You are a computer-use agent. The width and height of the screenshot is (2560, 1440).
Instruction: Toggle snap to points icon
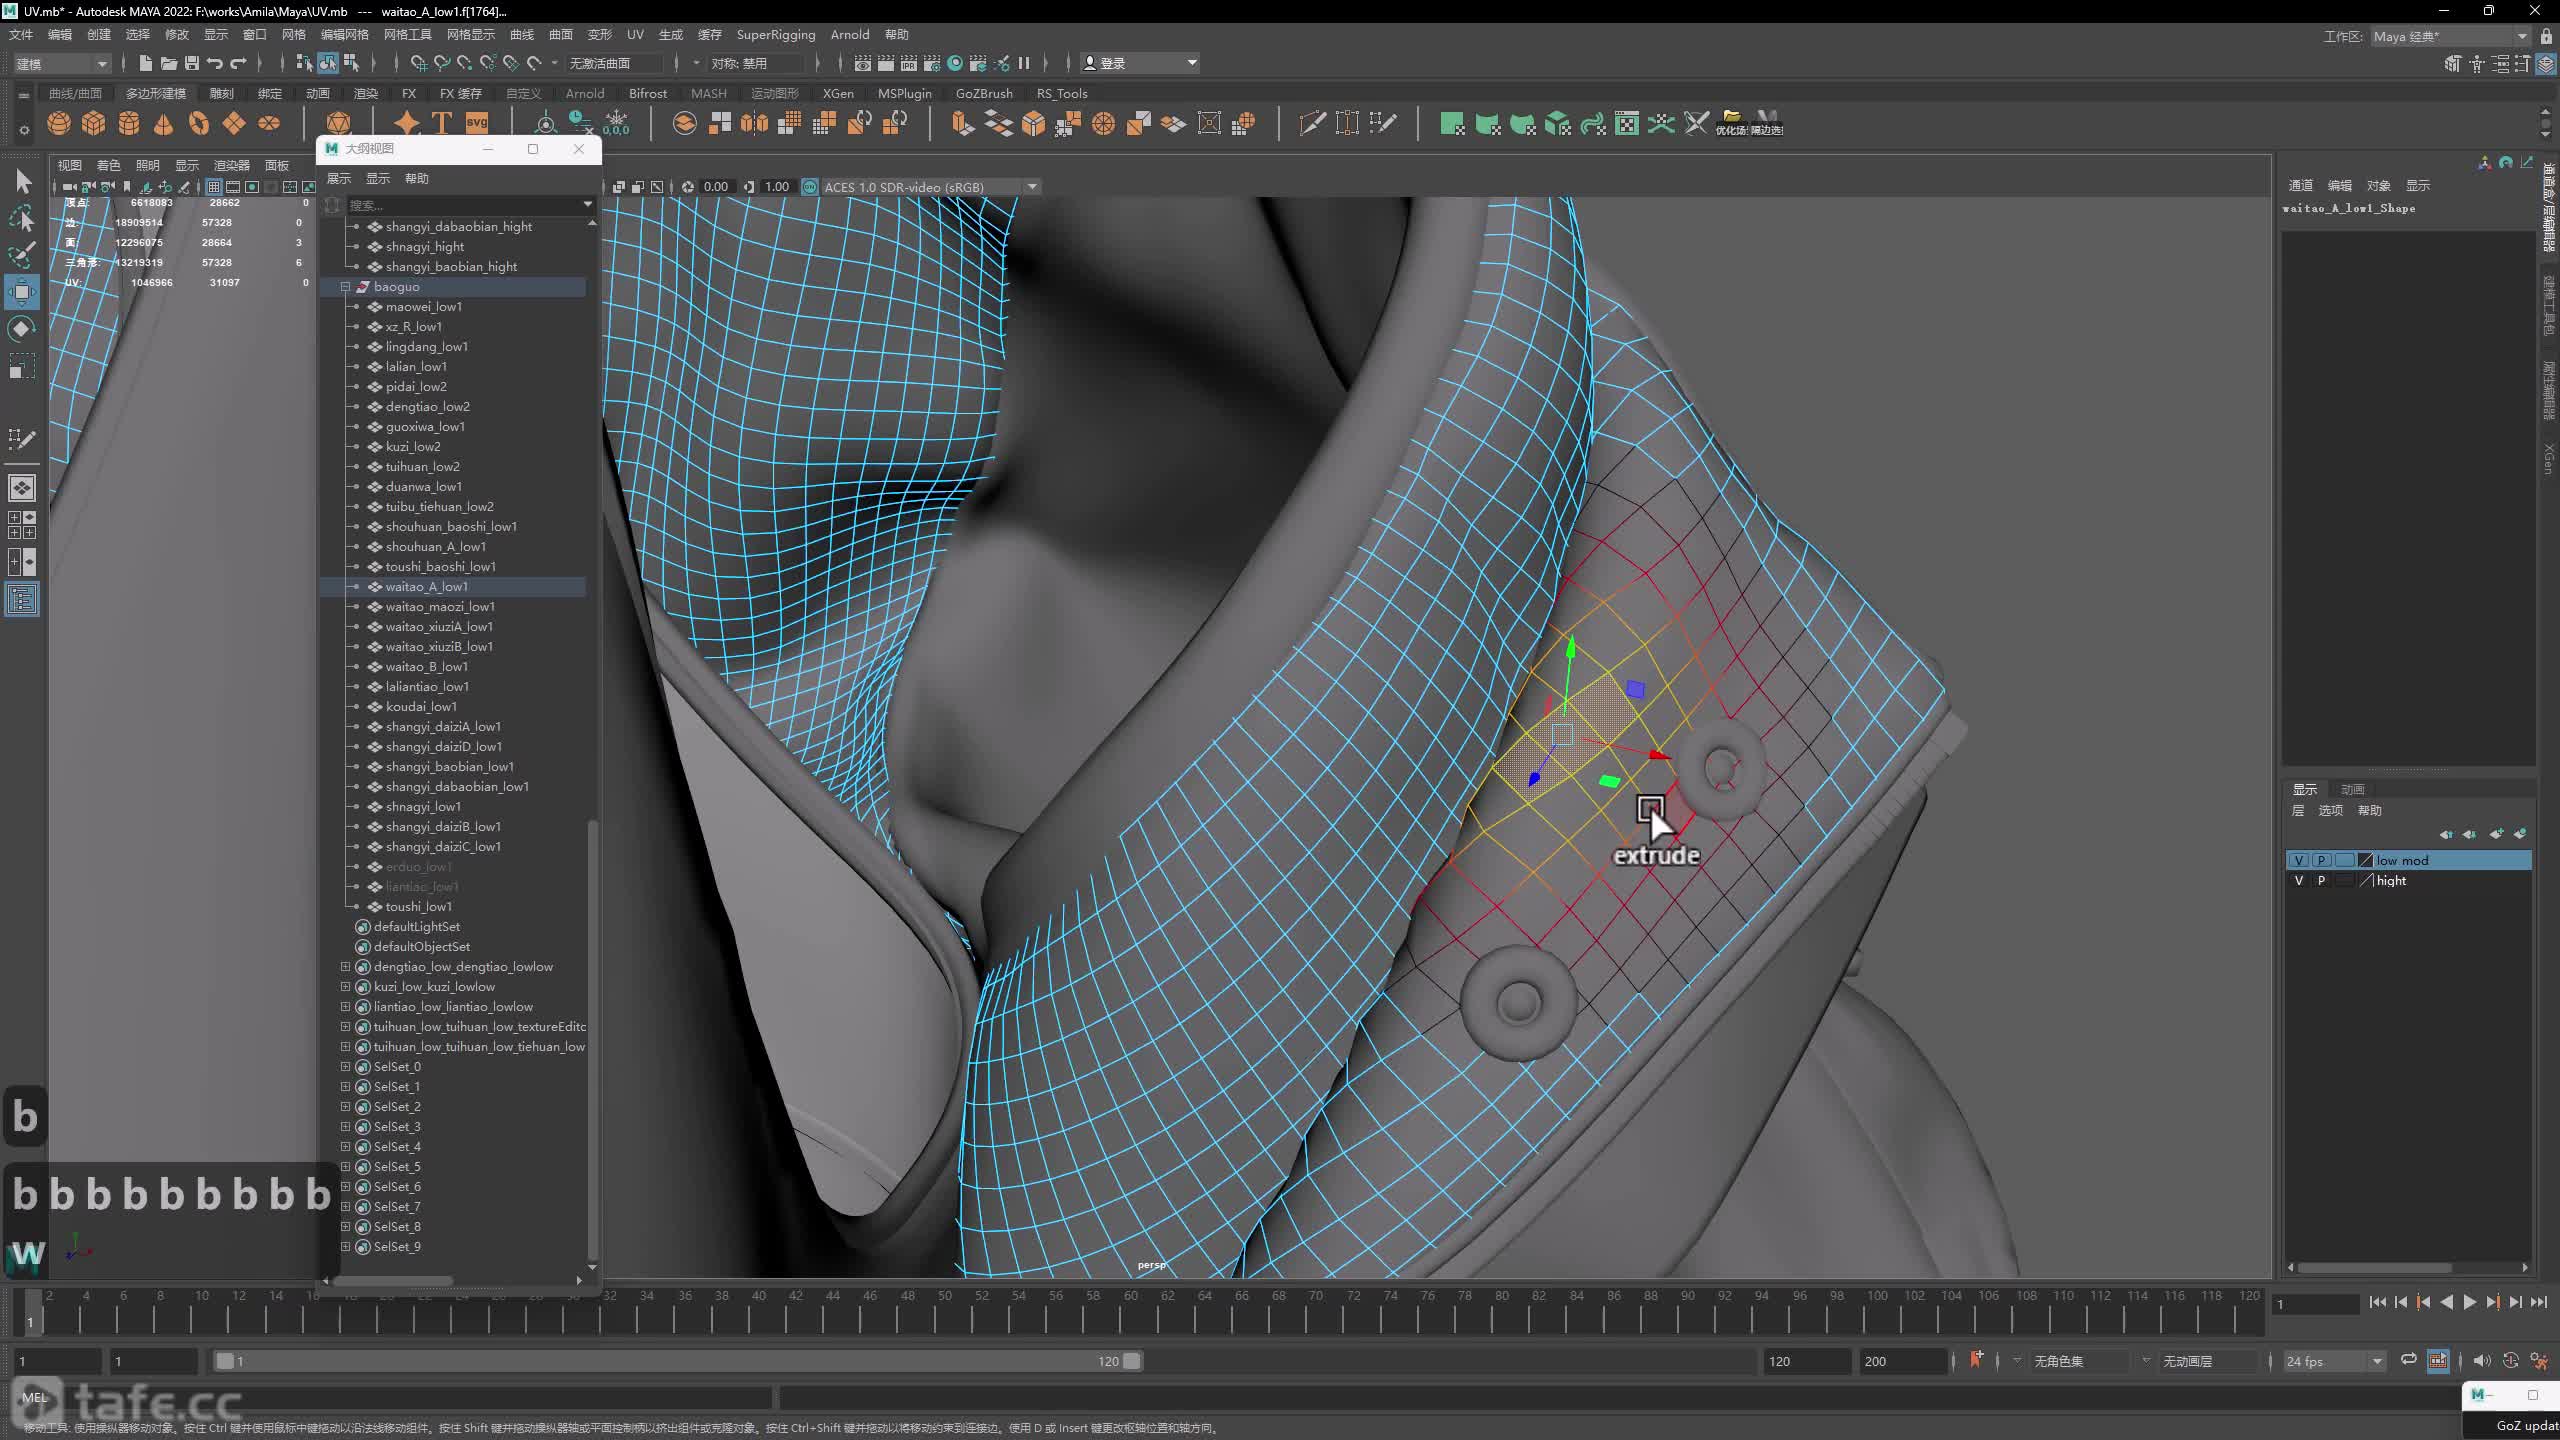pyautogui.click(x=464, y=63)
